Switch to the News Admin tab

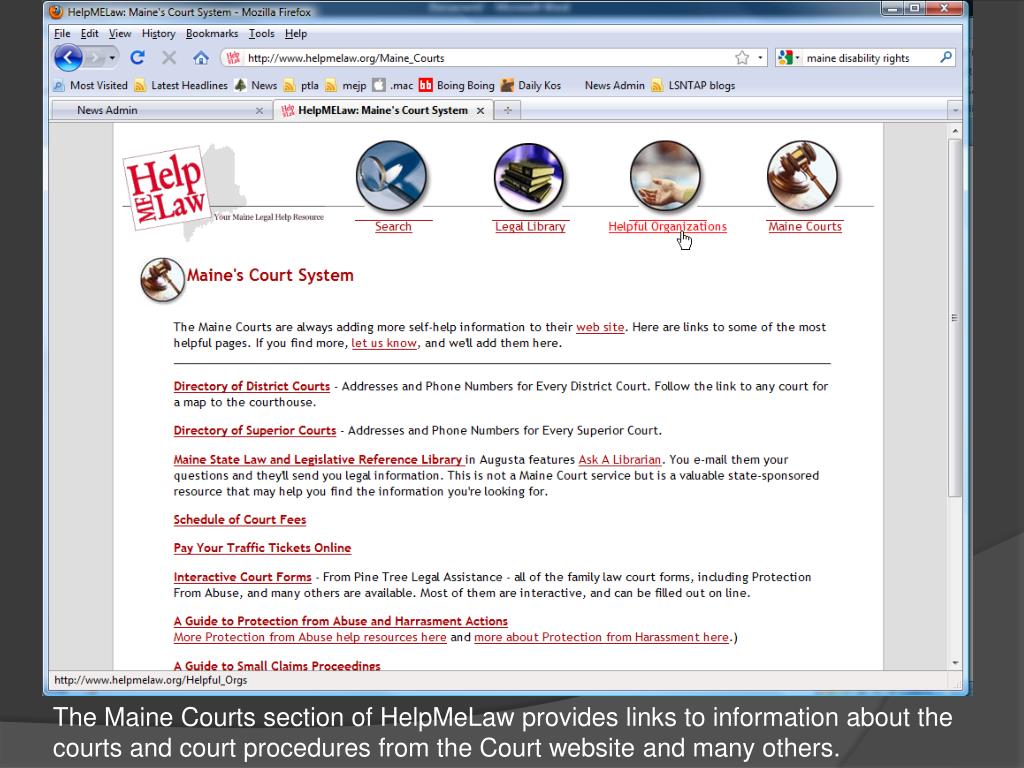(160, 110)
